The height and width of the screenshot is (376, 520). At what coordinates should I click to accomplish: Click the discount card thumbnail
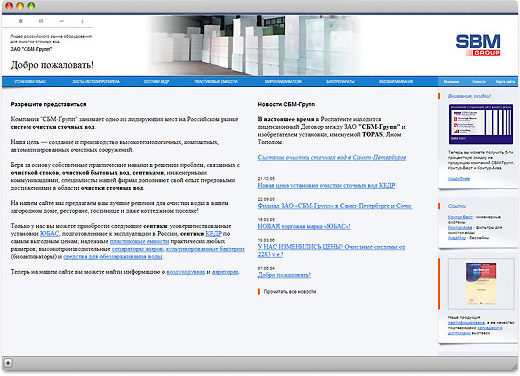click(x=481, y=124)
